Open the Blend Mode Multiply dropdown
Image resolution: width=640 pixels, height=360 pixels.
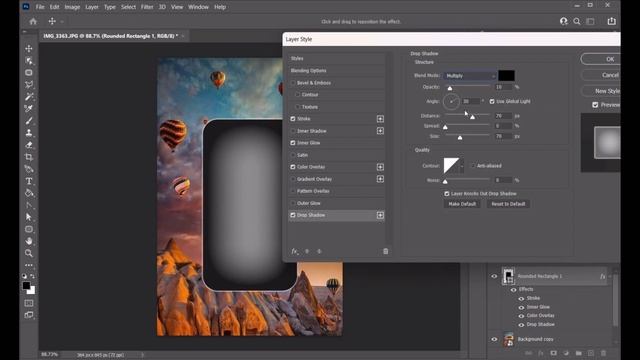point(470,76)
